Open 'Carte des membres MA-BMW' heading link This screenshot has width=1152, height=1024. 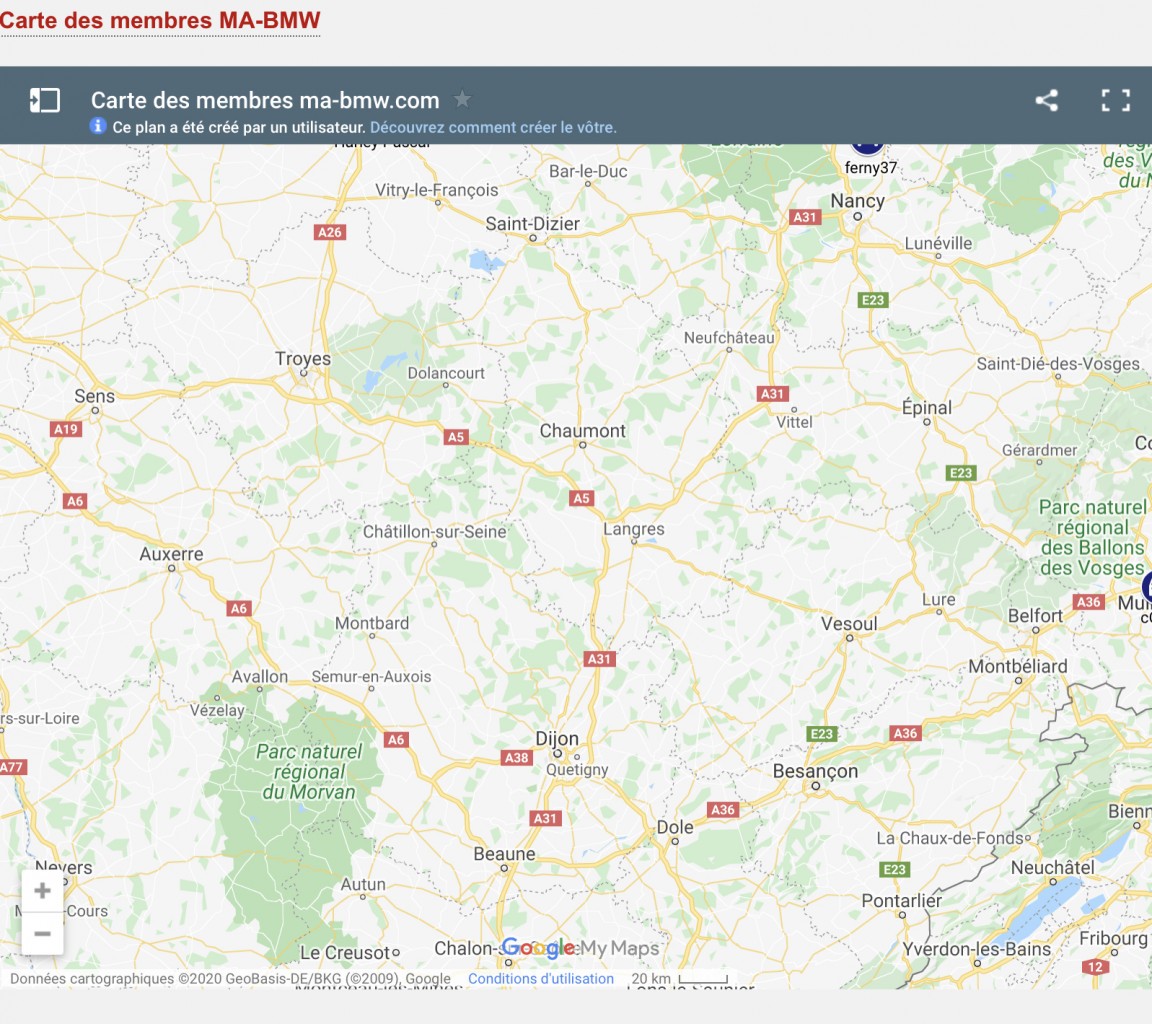tap(160, 20)
